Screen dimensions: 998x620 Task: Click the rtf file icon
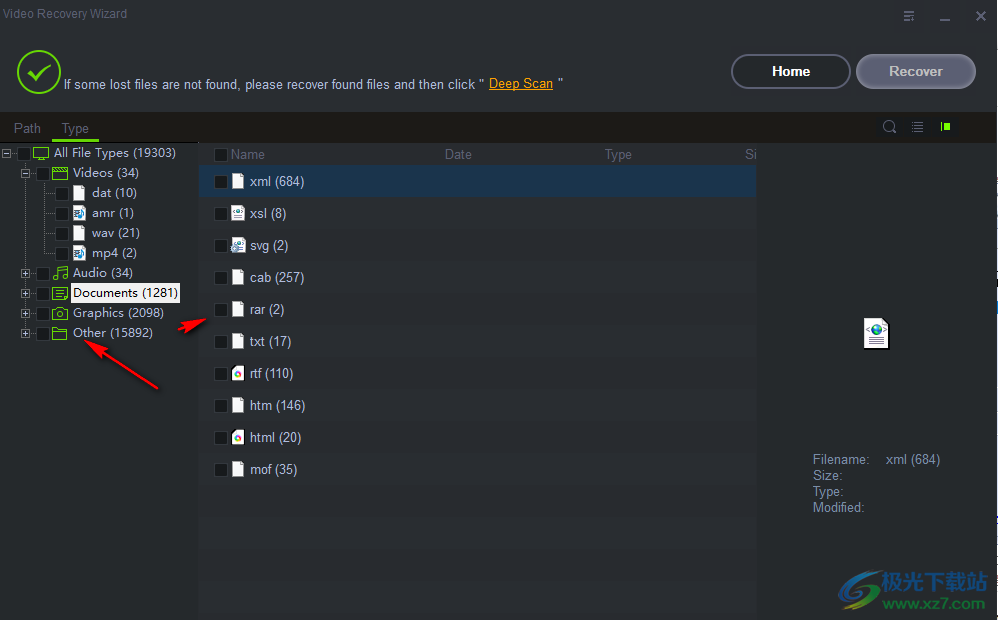(x=238, y=373)
